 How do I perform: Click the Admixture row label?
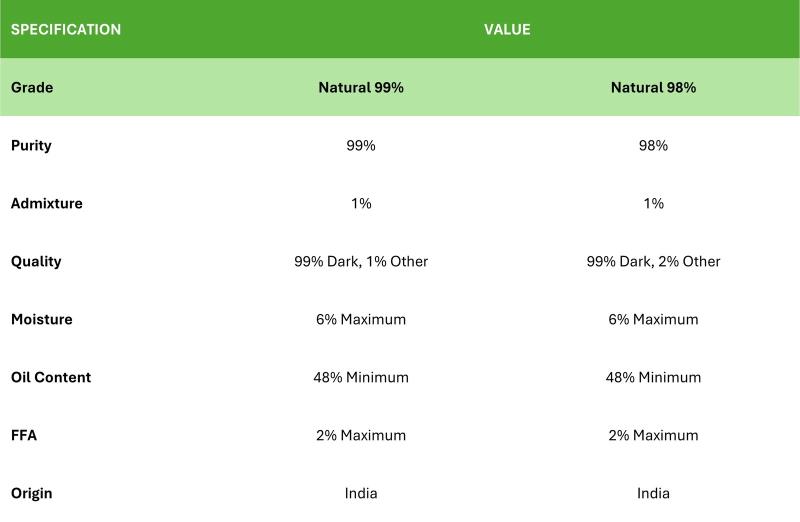pyautogui.click(x=46, y=203)
